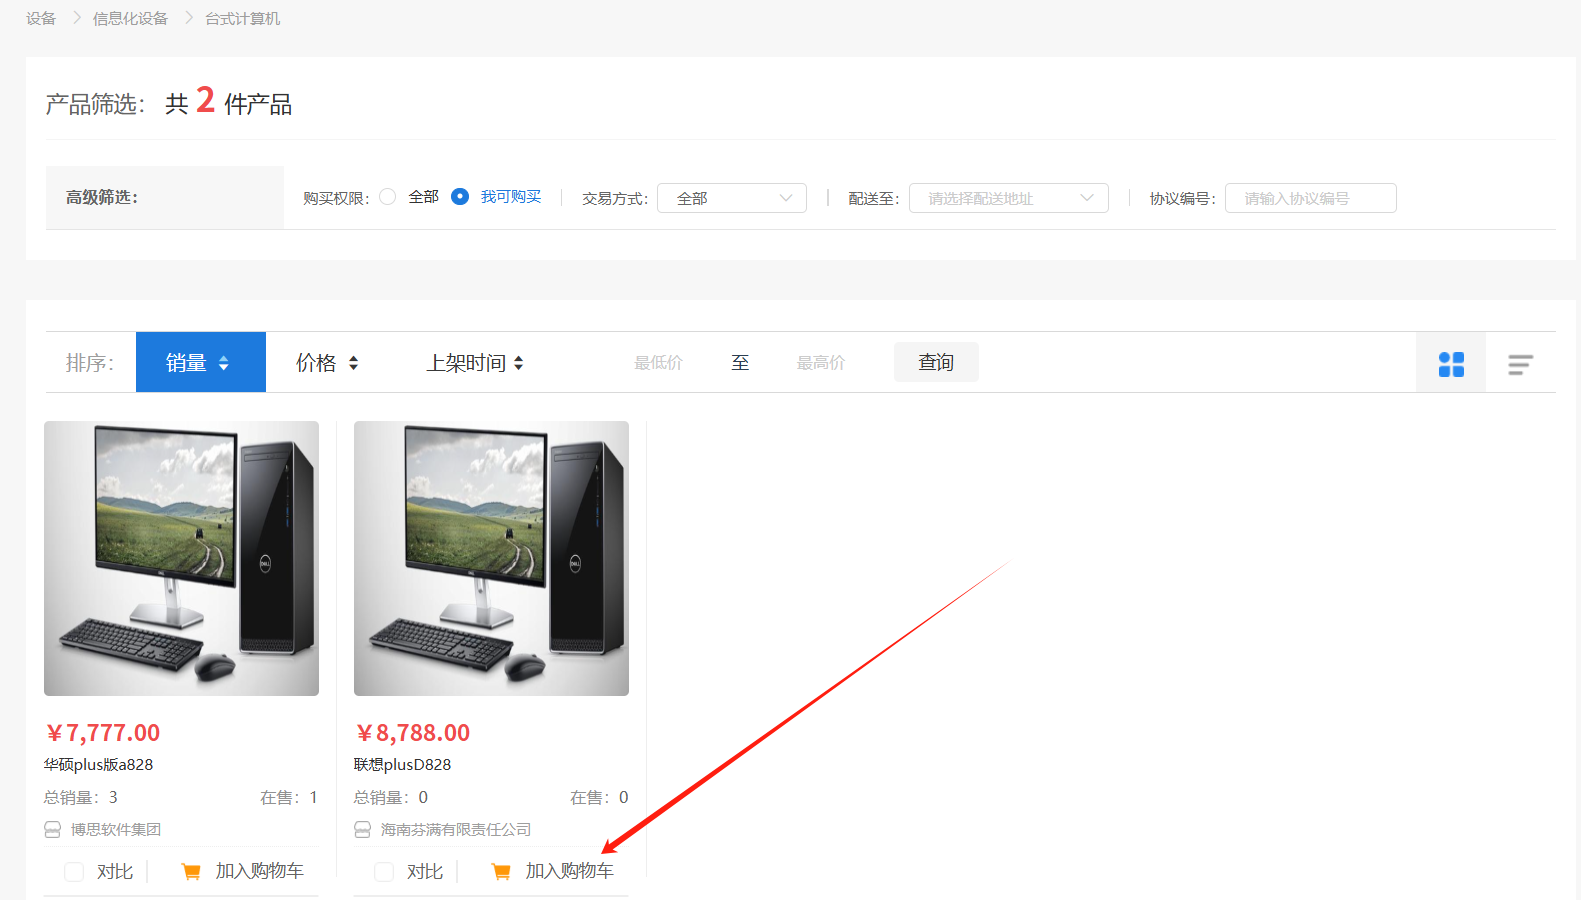The width and height of the screenshot is (1581, 900).
Task: Add 联想plusD828 to cart
Action: 553,872
